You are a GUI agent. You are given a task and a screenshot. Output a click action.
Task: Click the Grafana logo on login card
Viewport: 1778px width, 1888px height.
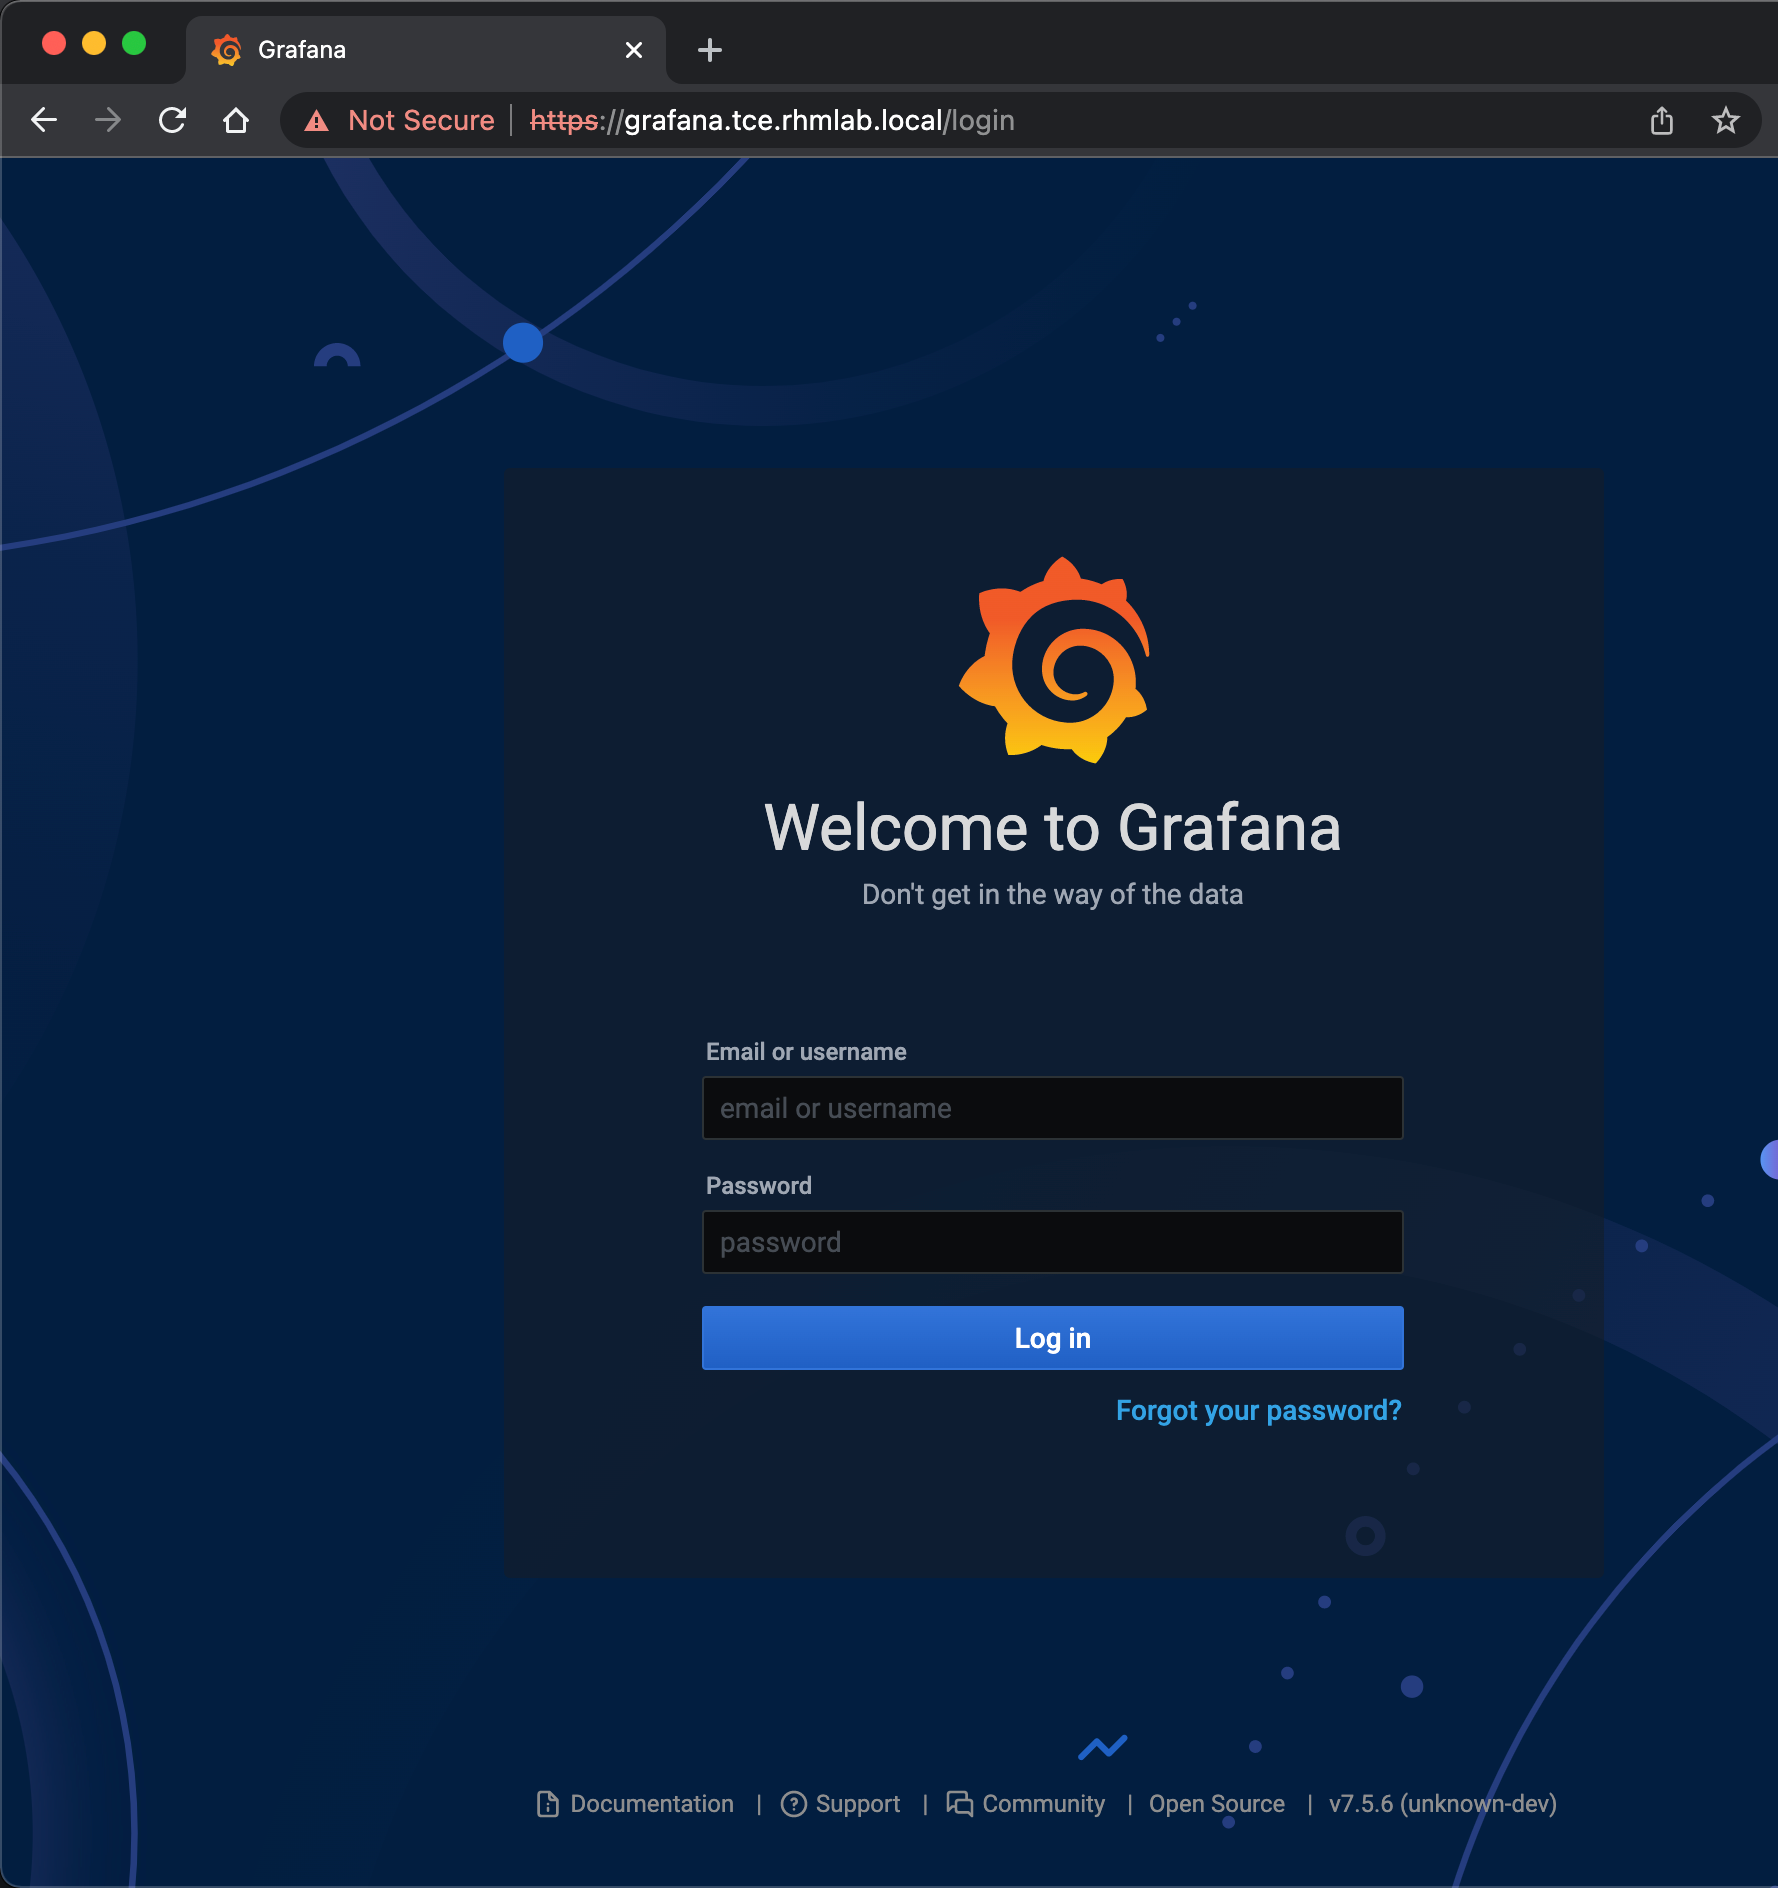[x=1054, y=660]
